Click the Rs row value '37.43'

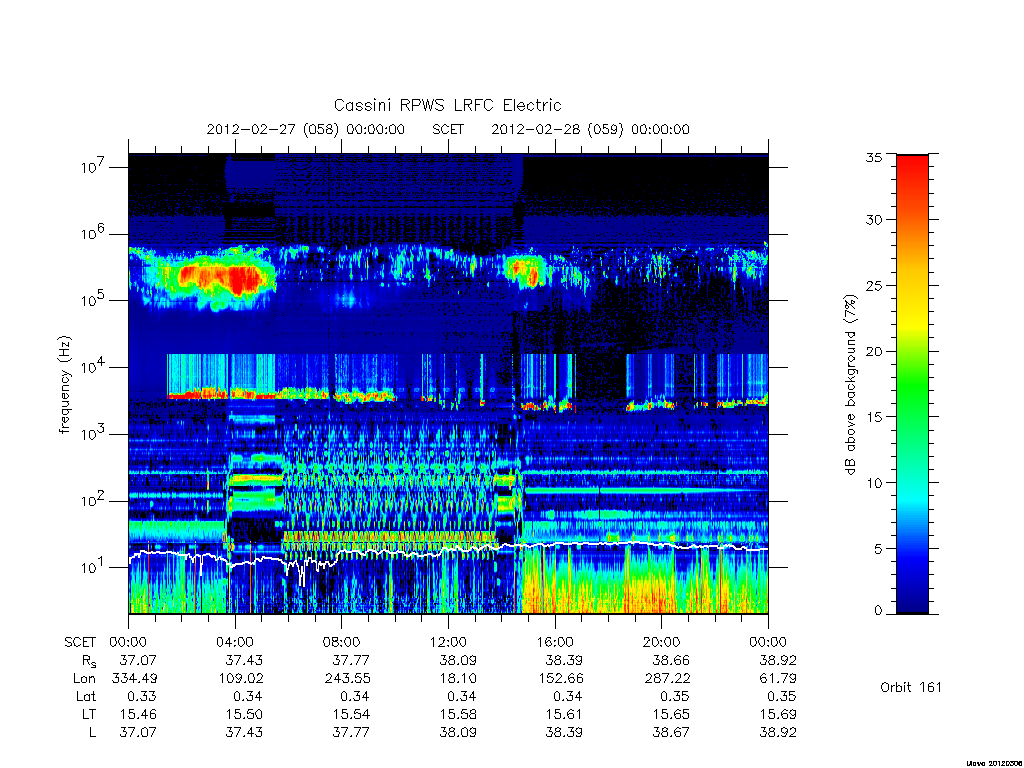244,661
